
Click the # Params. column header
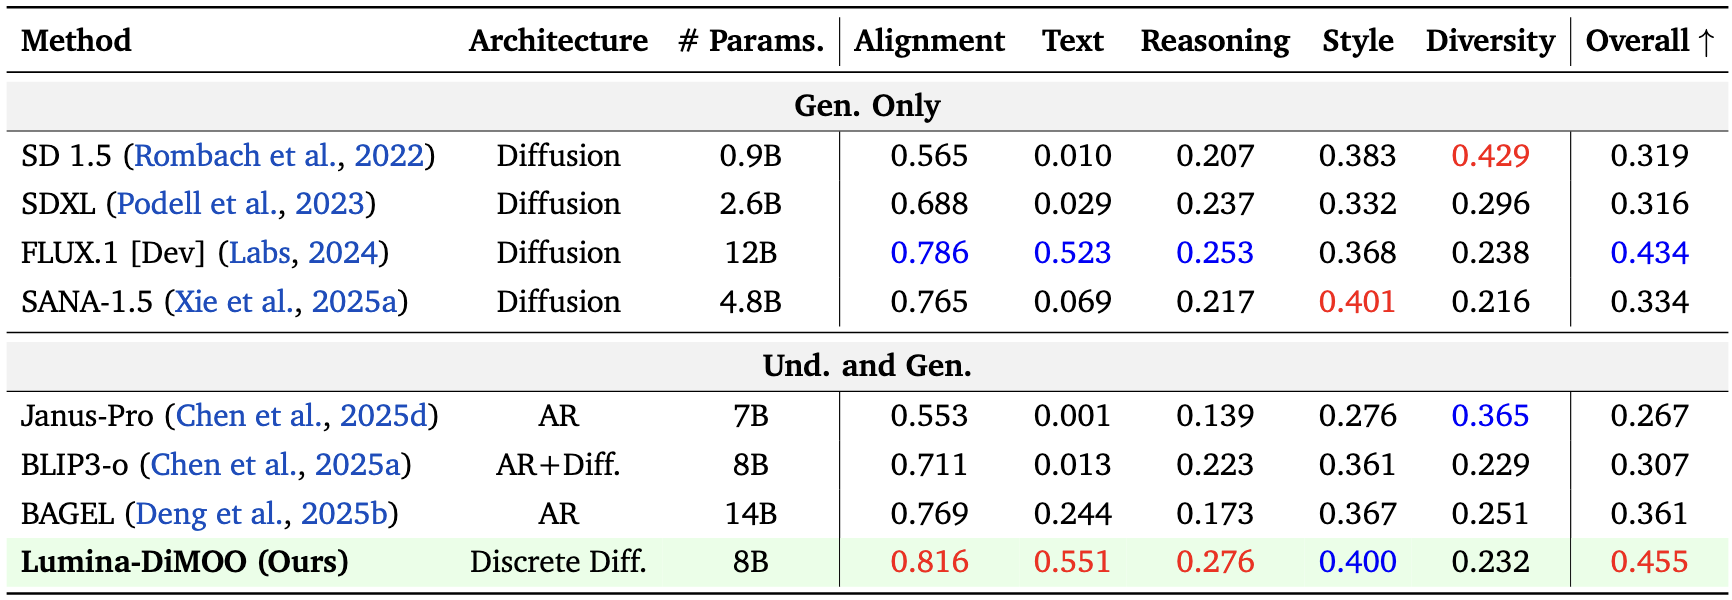click(751, 41)
